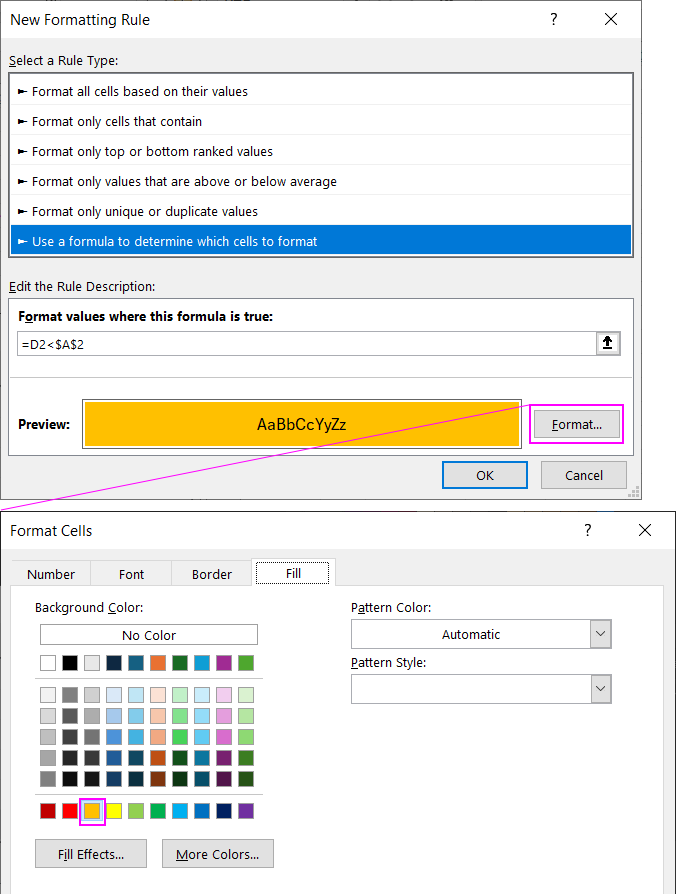Image resolution: width=676 pixels, height=894 pixels.
Task: Click inside the formula input field
Action: 300,343
